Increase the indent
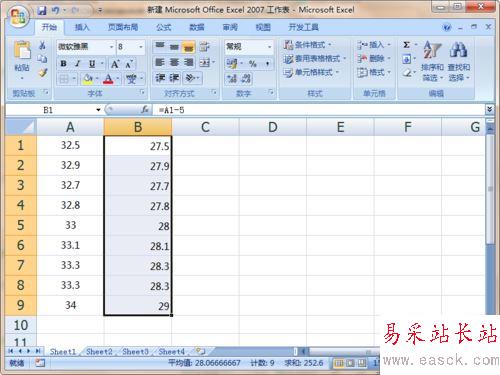The image size is (500, 375). (174, 78)
